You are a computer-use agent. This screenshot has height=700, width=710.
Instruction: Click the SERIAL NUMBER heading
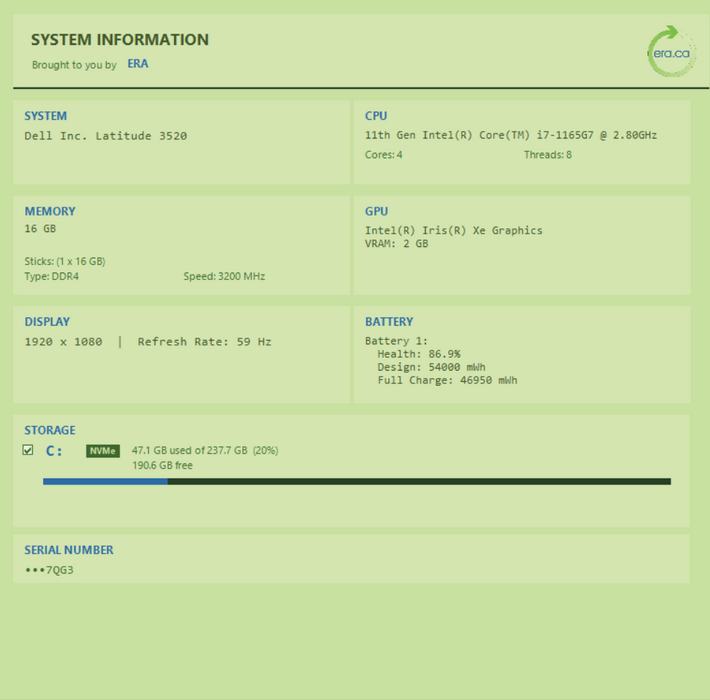(69, 550)
